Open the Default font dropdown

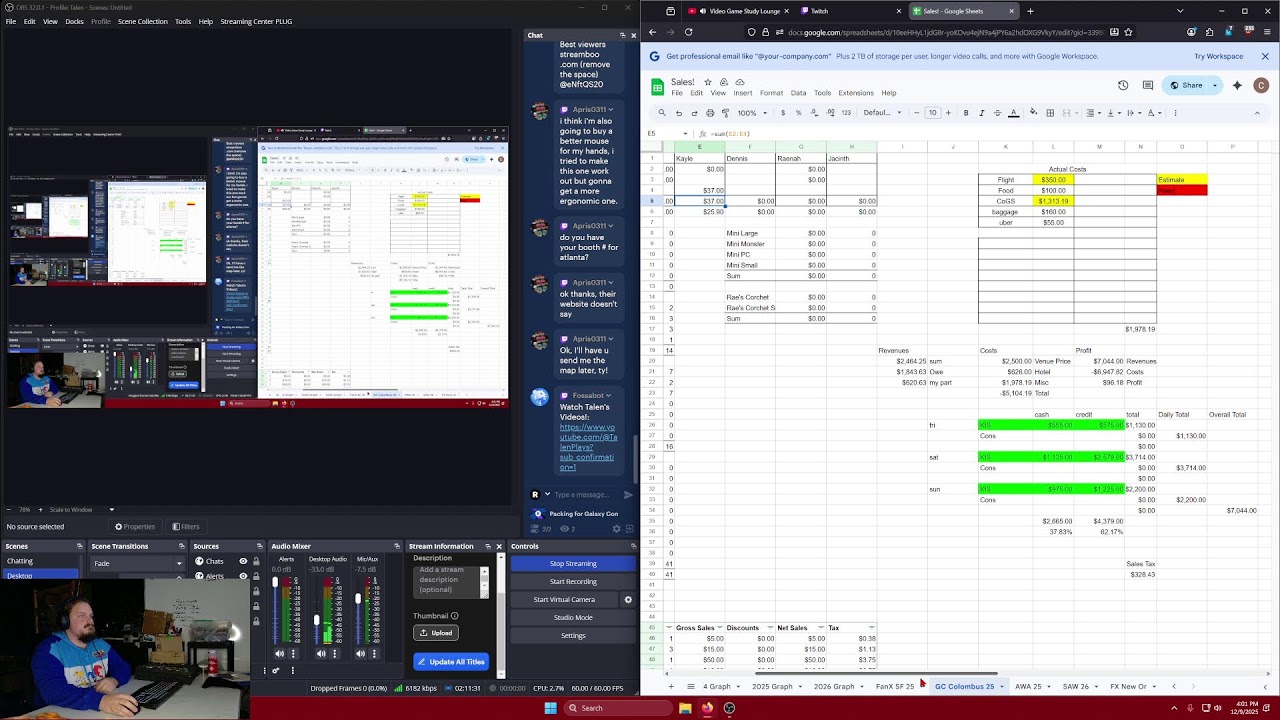pos(884,113)
